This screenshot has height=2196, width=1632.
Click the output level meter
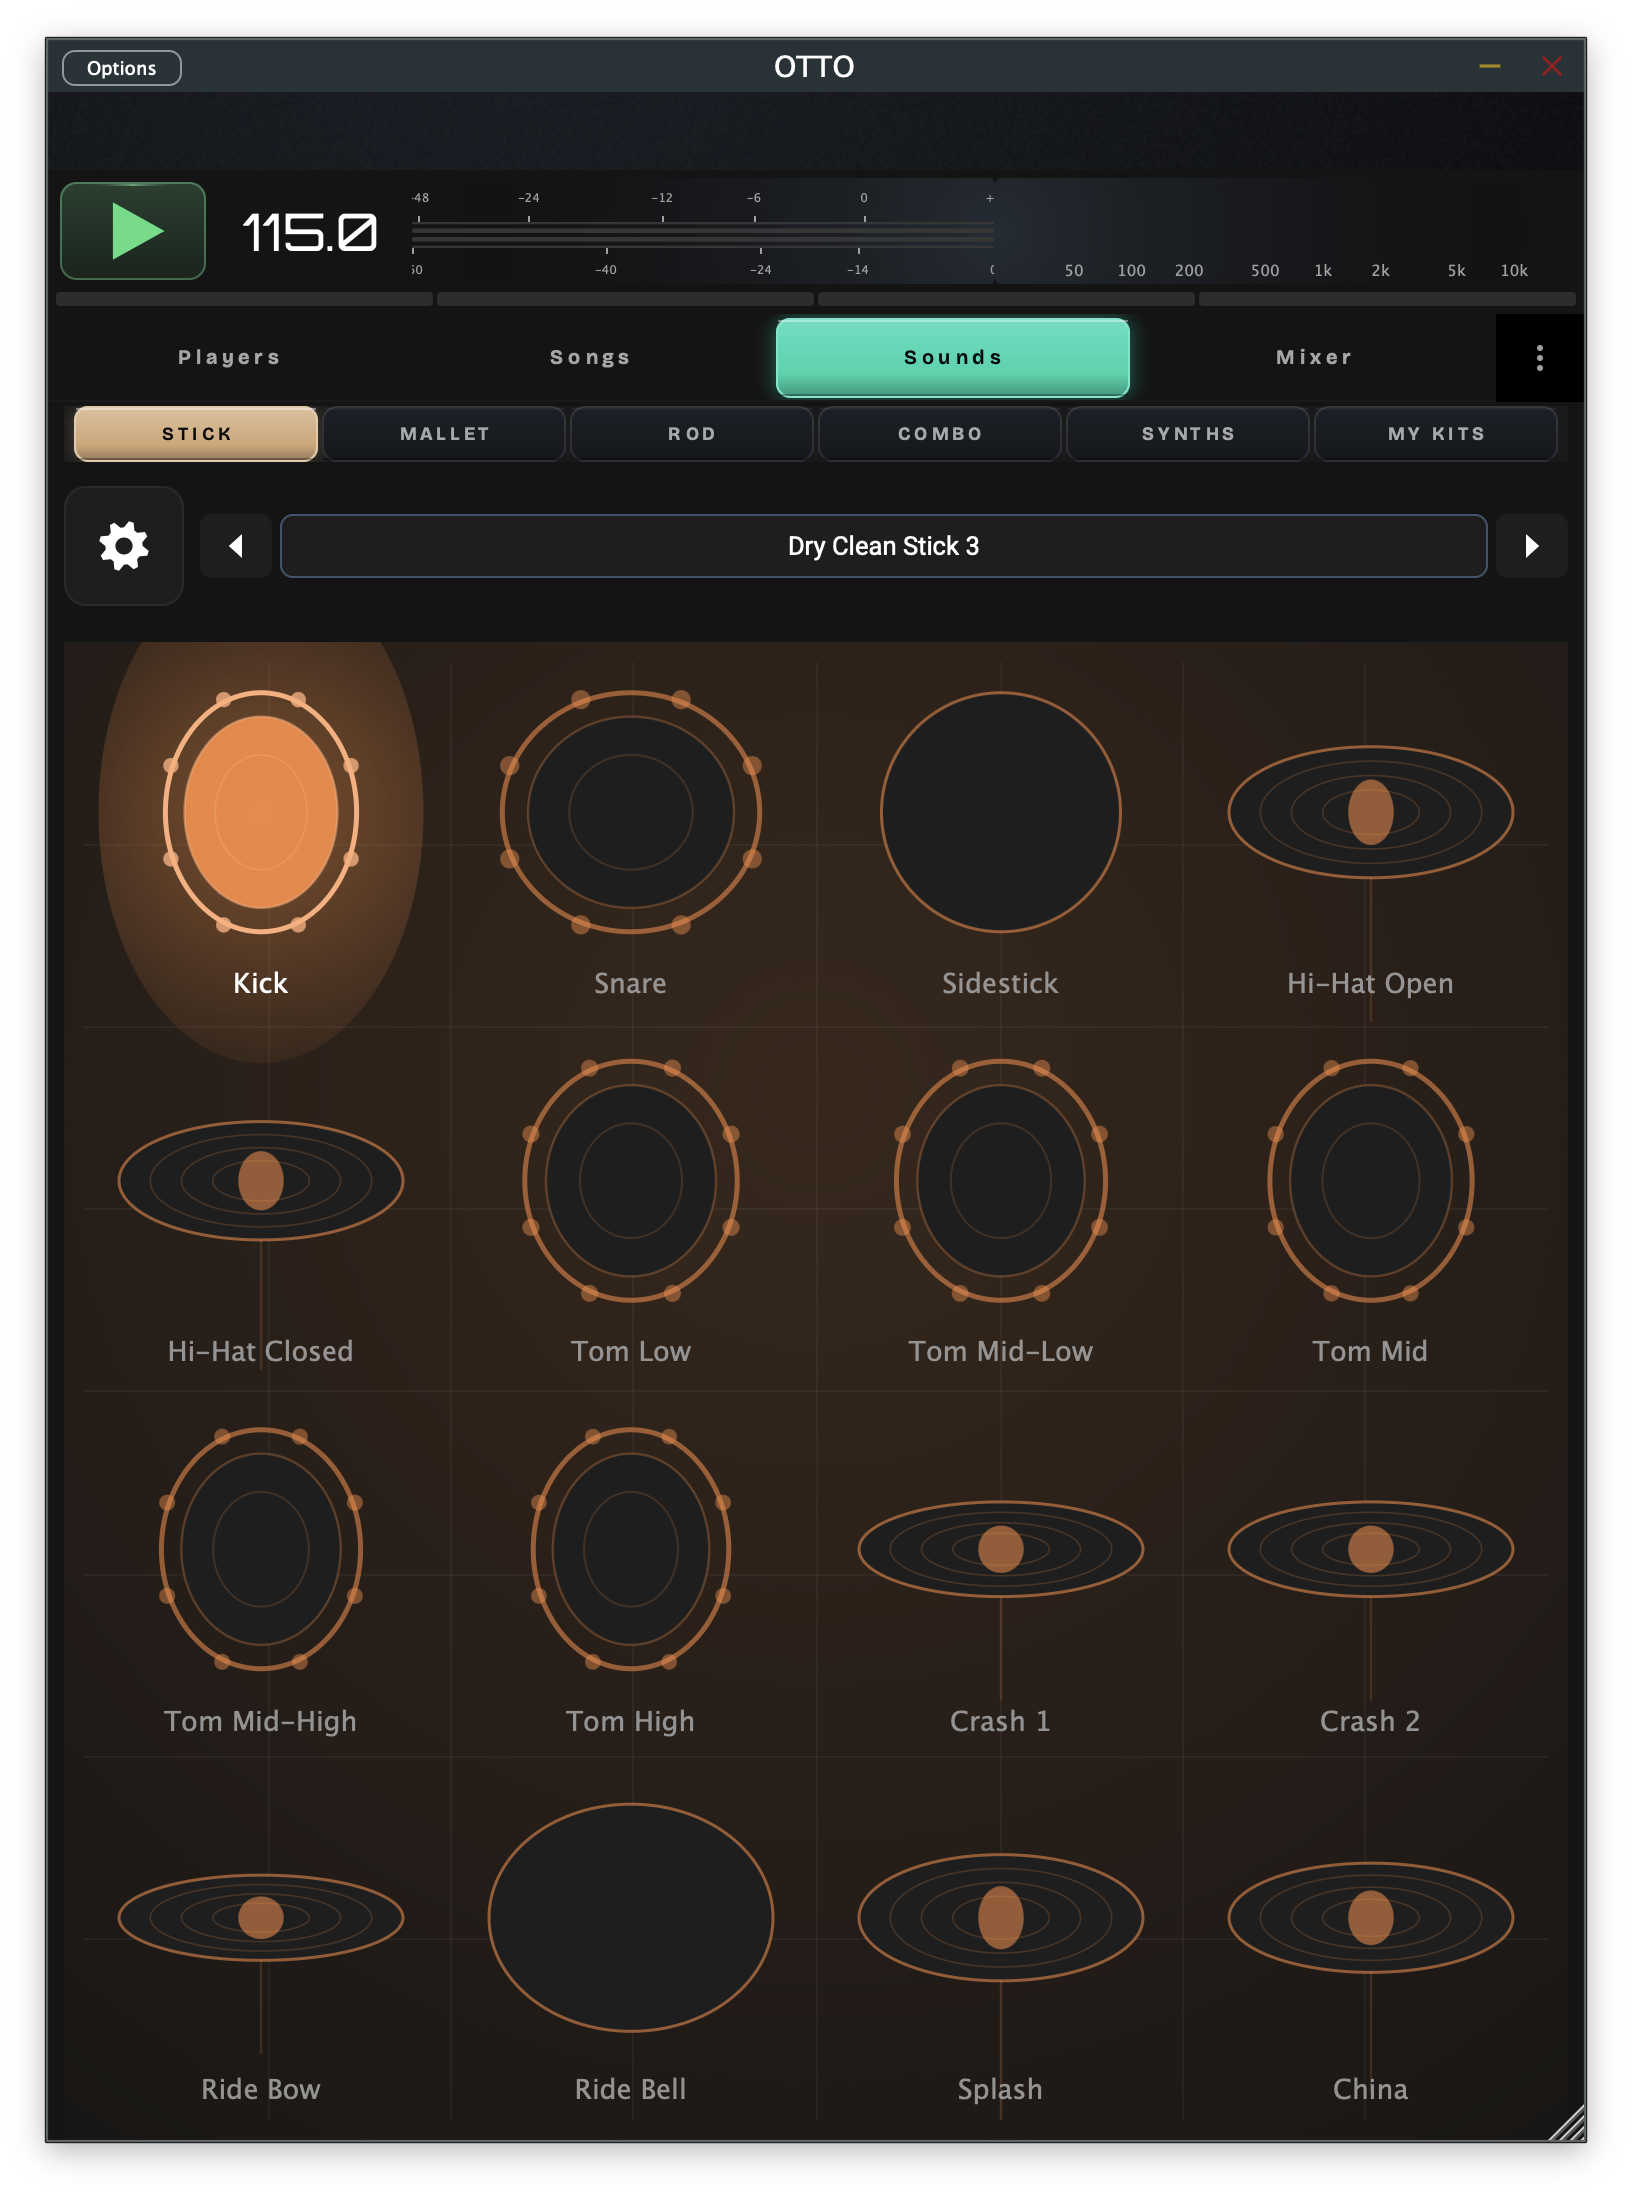click(703, 234)
